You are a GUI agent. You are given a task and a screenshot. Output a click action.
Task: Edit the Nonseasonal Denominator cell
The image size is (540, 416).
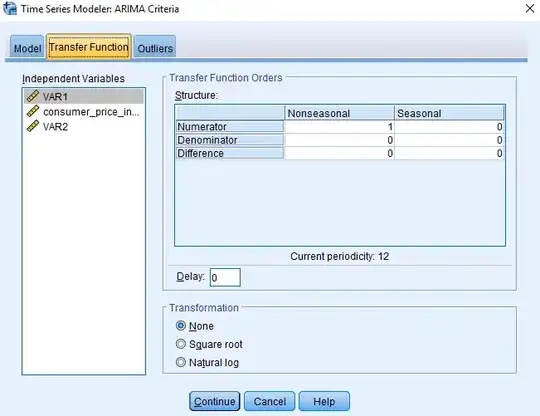(x=339, y=140)
